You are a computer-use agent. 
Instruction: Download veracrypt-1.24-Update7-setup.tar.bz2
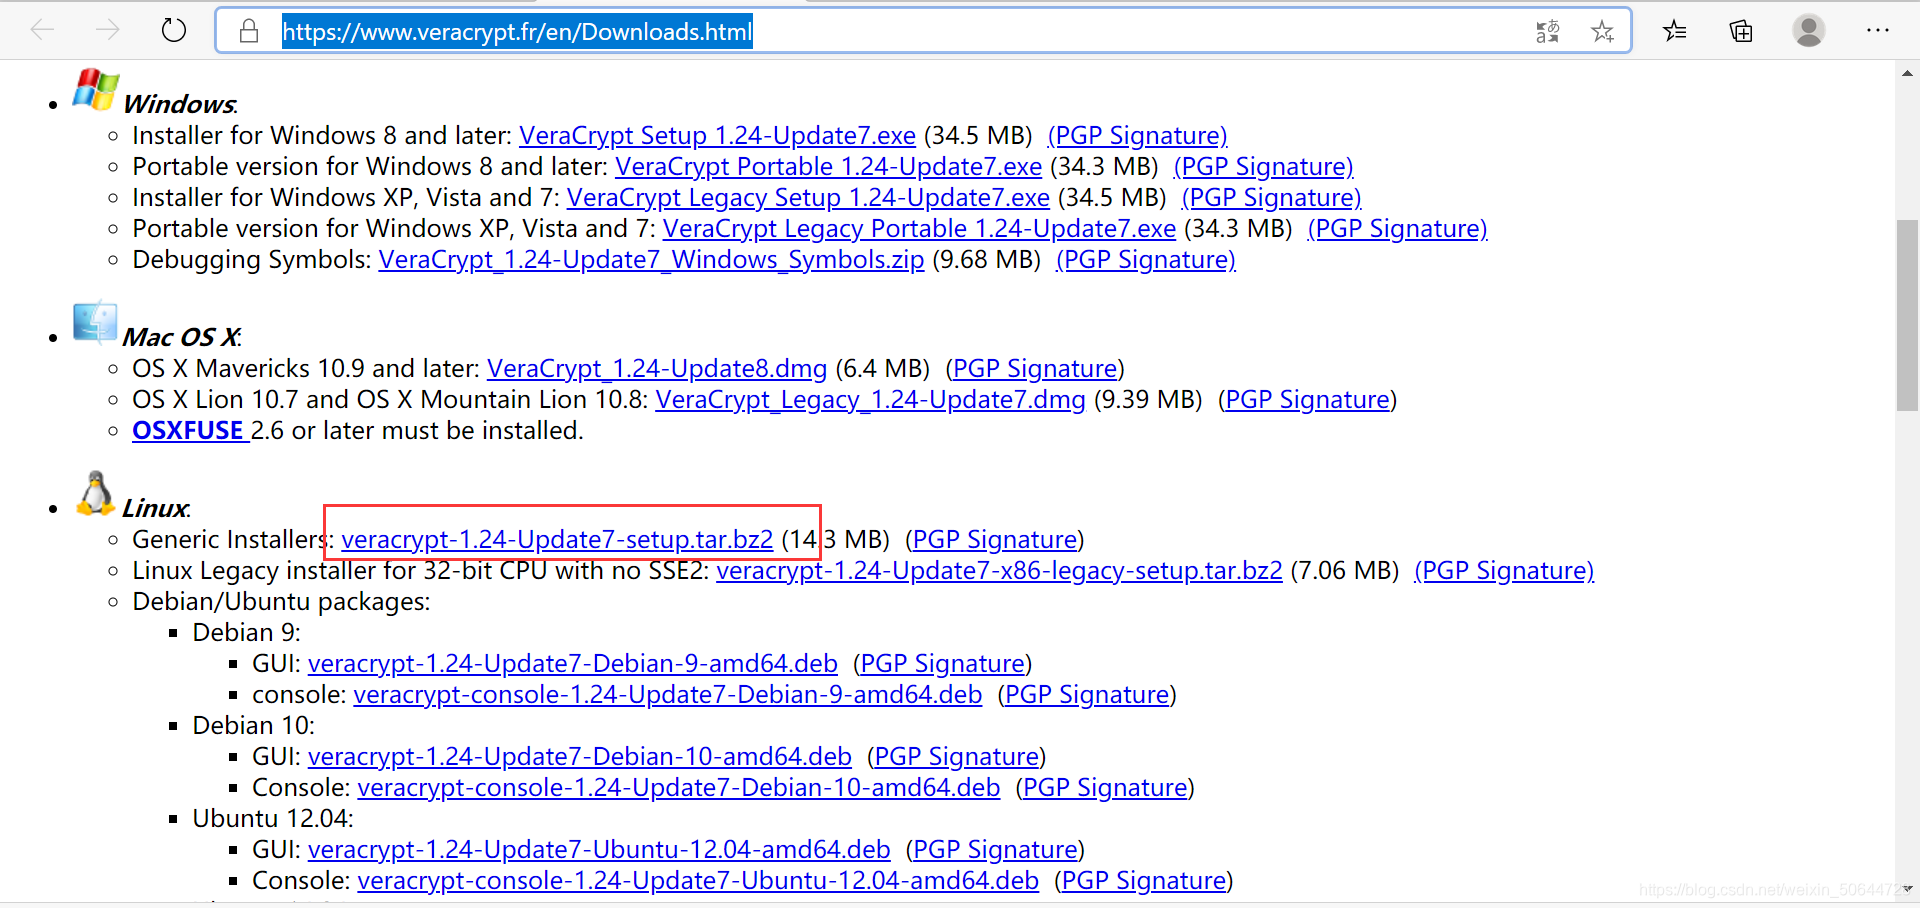click(x=557, y=540)
